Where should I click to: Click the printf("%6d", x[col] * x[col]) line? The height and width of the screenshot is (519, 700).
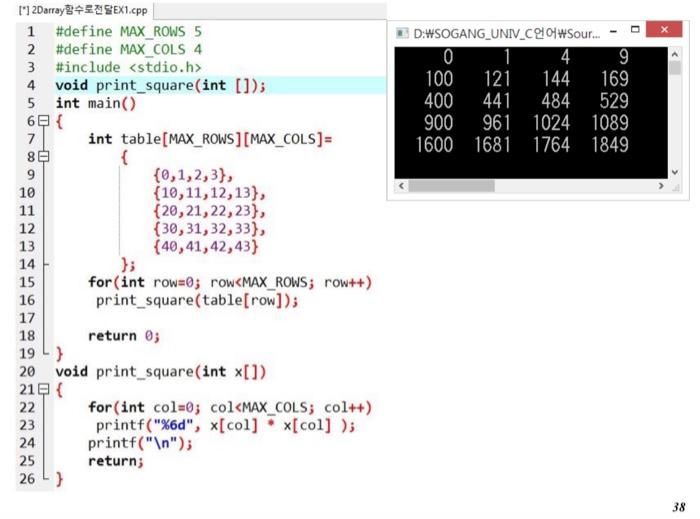click(225, 425)
